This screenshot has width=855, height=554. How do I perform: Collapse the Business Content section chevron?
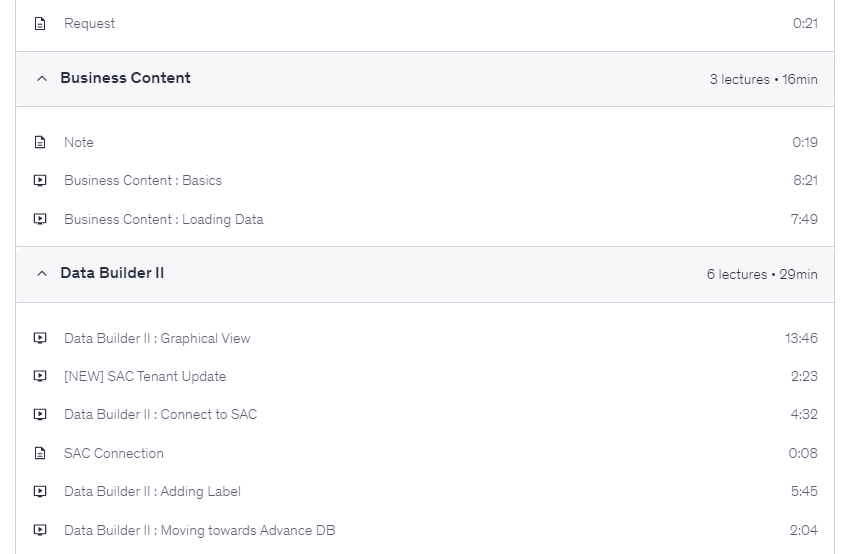coord(41,78)
